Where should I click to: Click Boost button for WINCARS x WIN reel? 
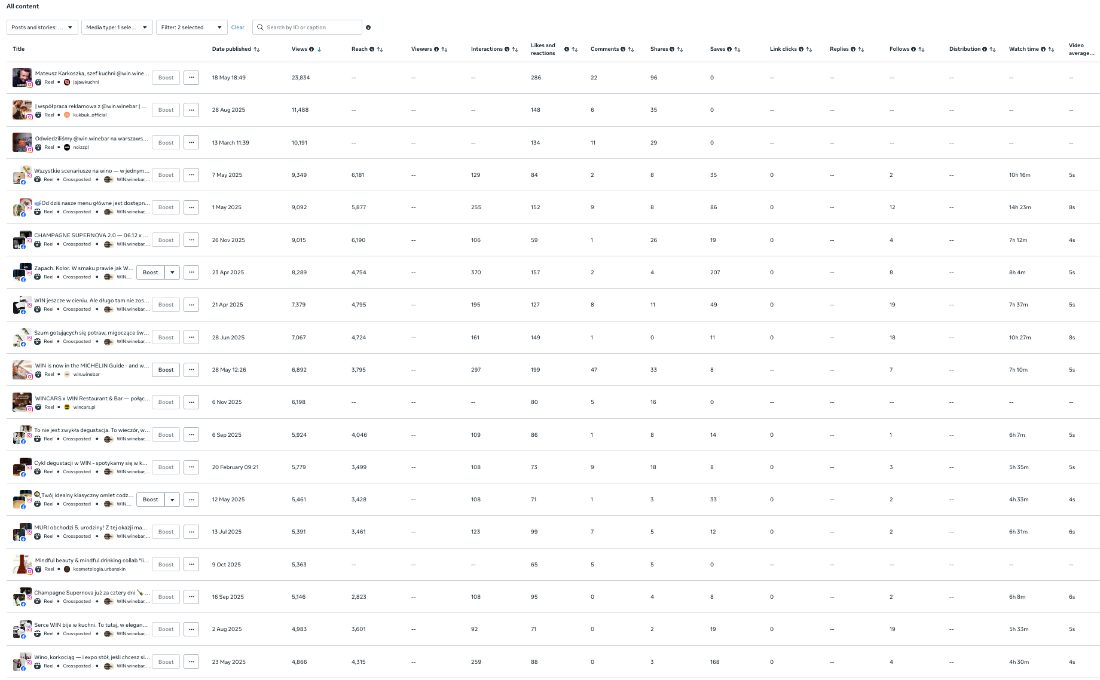point(166,402)
